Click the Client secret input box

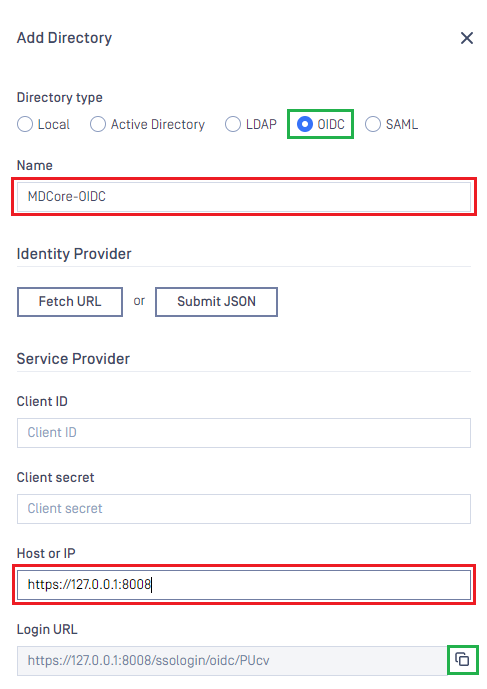click(x=244, y=509)
